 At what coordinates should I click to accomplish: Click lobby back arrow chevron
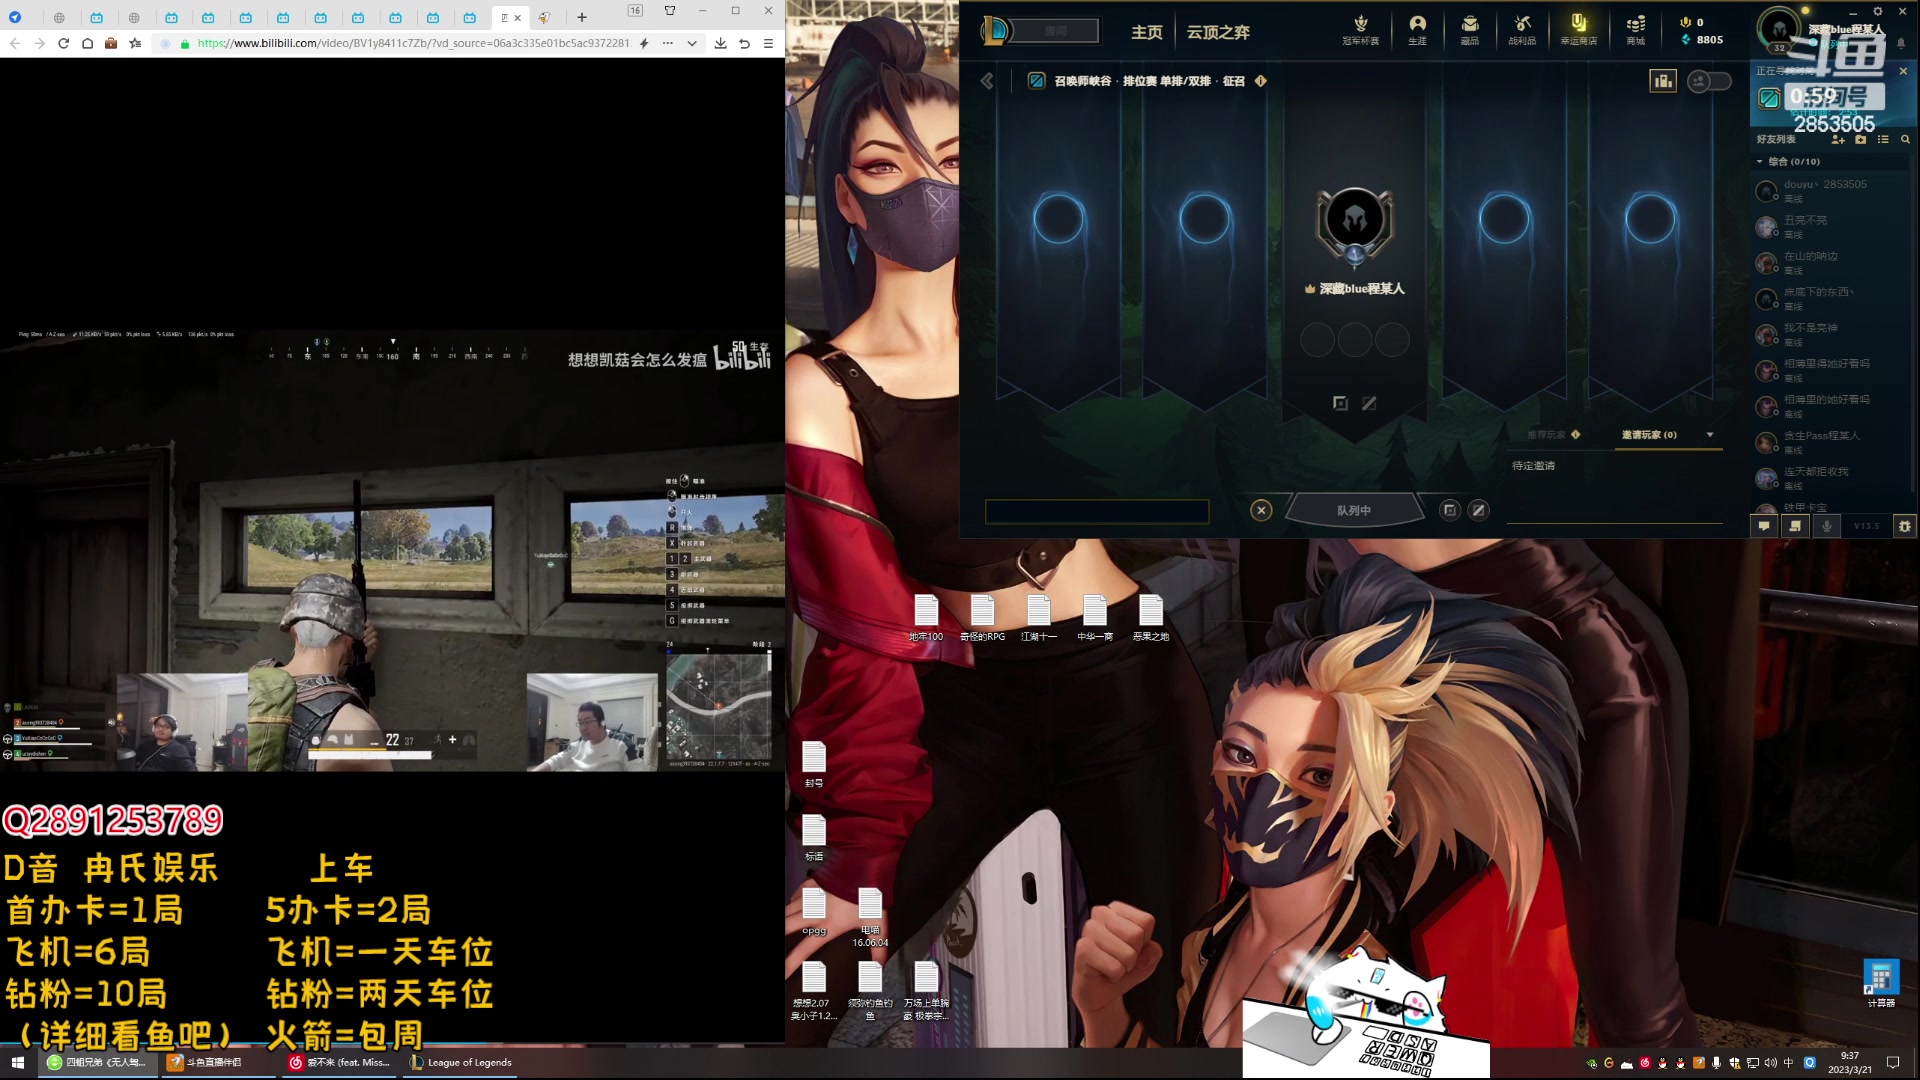[987, 81]
